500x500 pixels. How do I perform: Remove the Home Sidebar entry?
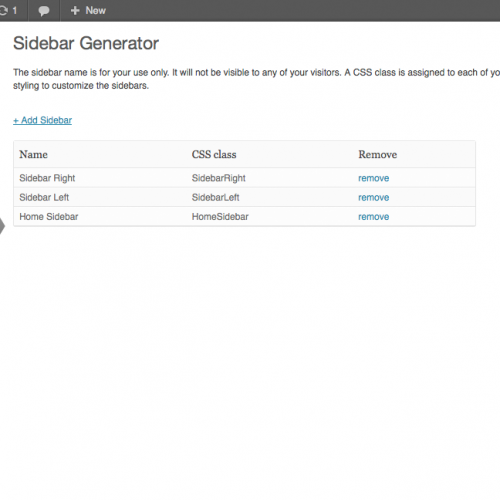click(x=374, y=217)
